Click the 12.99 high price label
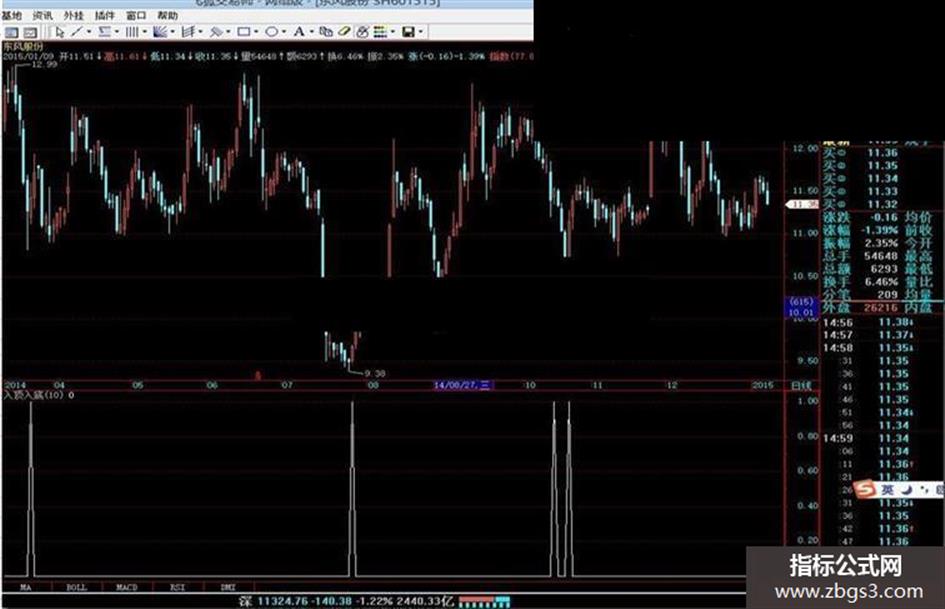This screenshot has height=609, width=945. 44,65
